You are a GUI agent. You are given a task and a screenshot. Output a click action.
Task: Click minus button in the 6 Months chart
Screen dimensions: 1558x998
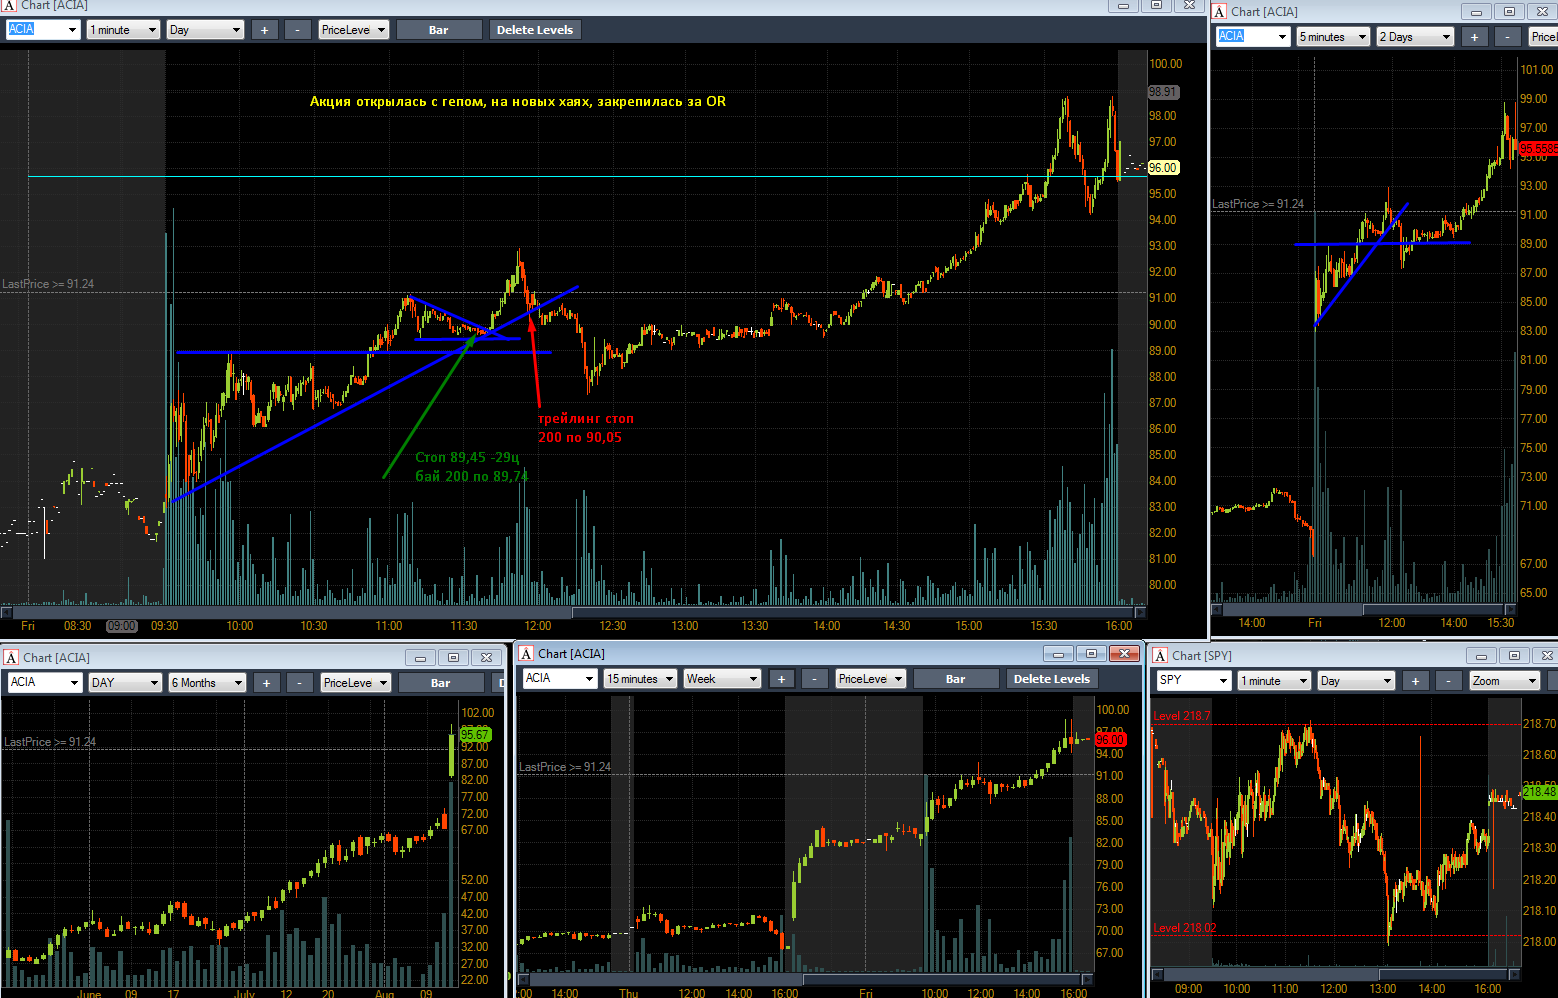(300, 683)
